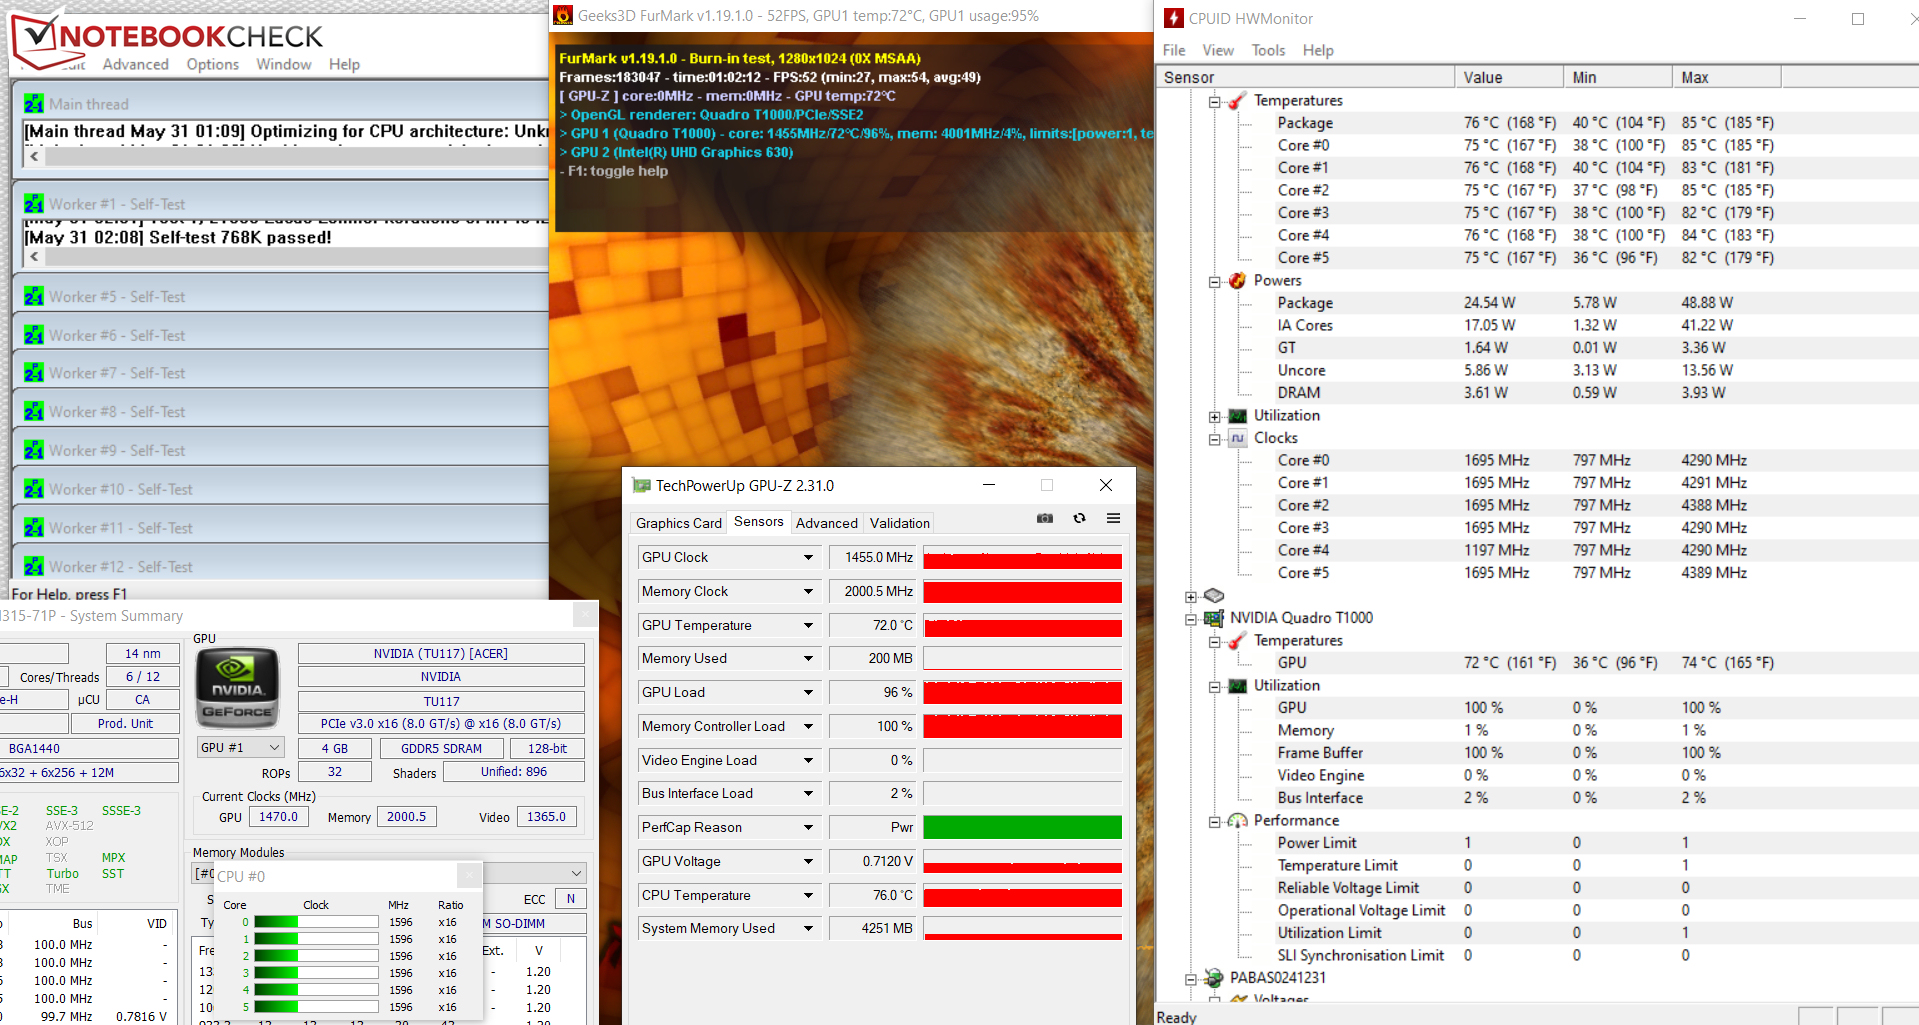1919x1025 pixels.
Task: Click the Main thread icon in Prime95
Action: (34, 104)
